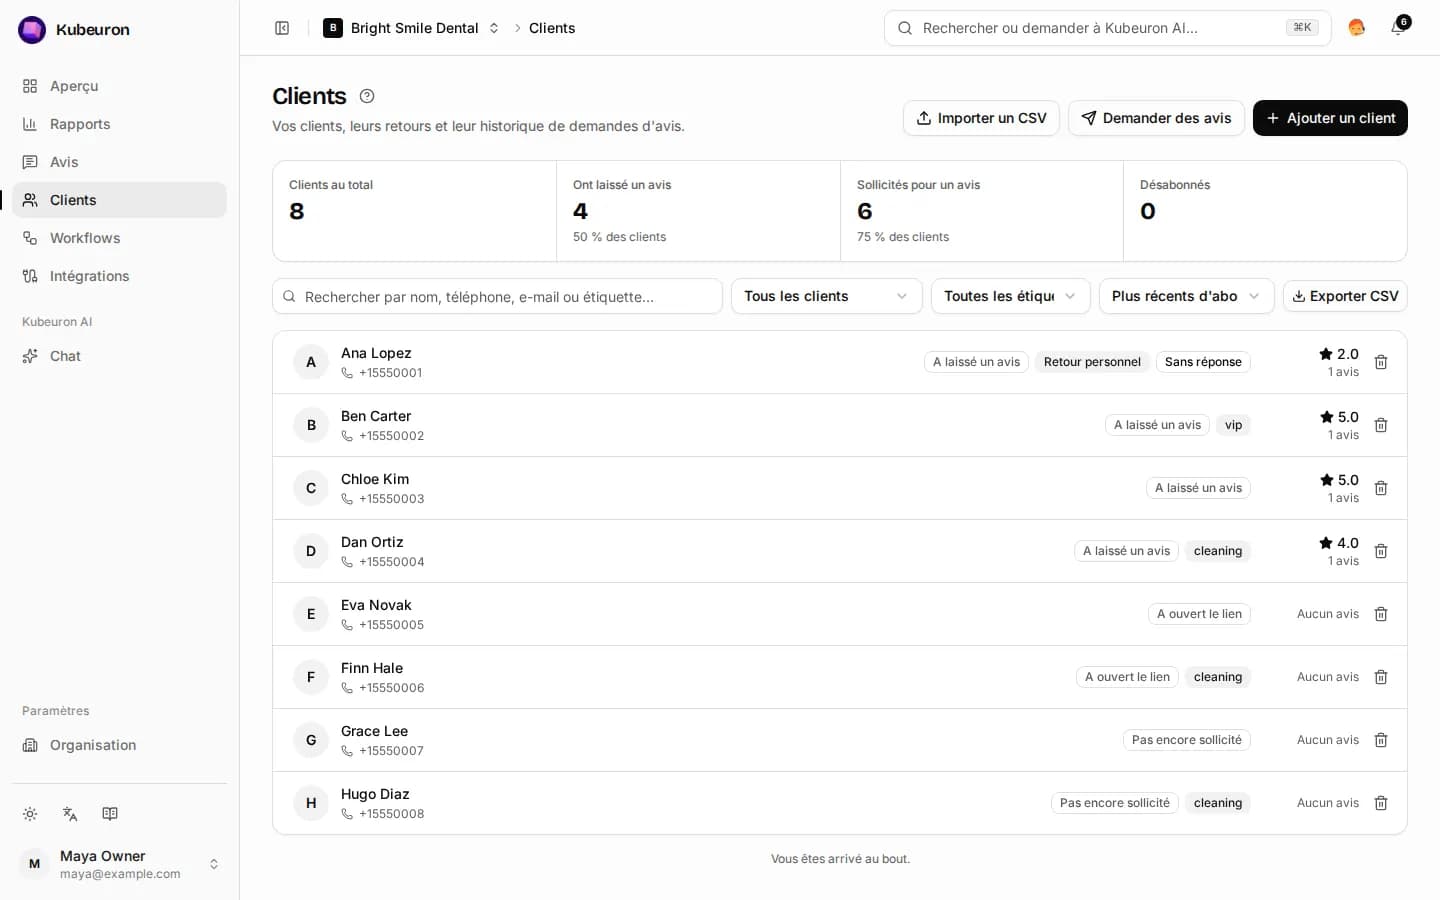Delete Finn Hale via trash icon
This screenshot has height=900, width=1440.
1381,677
